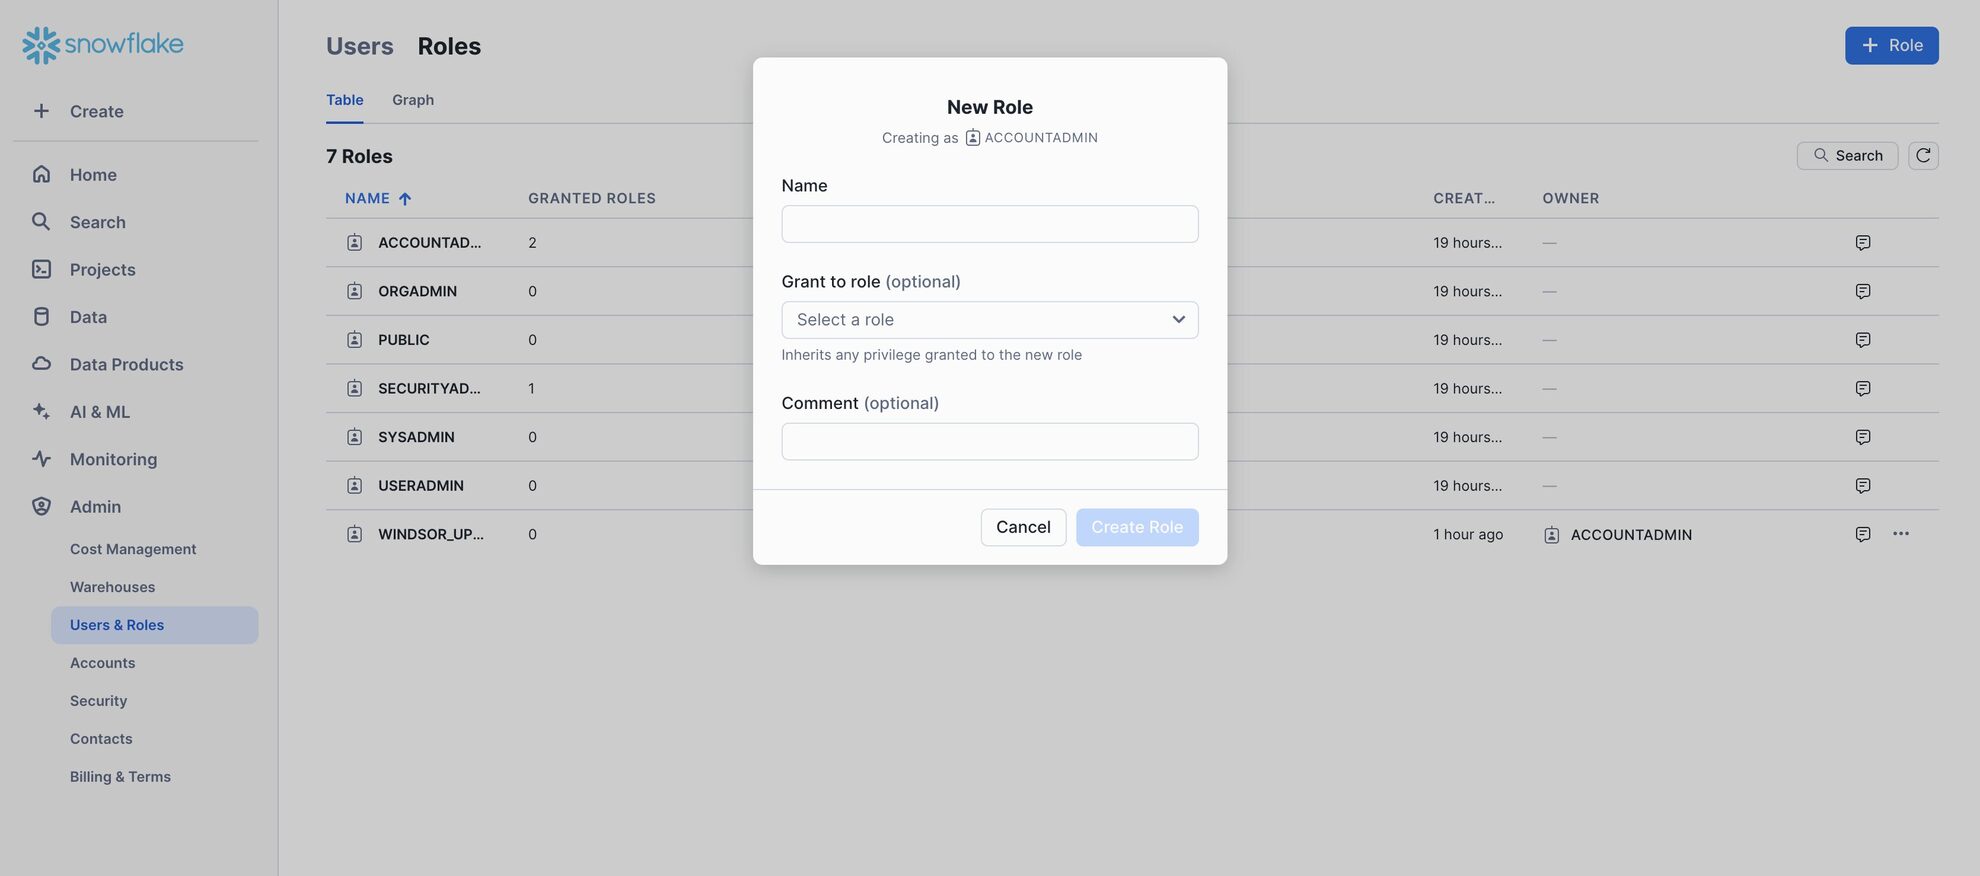Switch to the Users heading tab

pyautogui.click(x=360, y=46)
